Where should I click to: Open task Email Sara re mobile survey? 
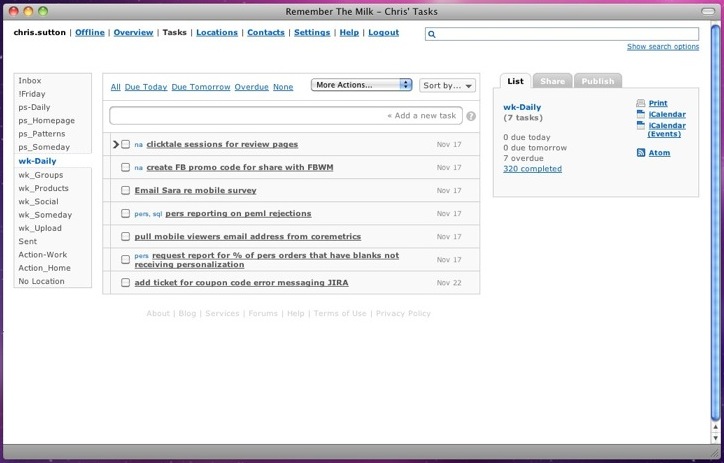click(x=195, y=191)
